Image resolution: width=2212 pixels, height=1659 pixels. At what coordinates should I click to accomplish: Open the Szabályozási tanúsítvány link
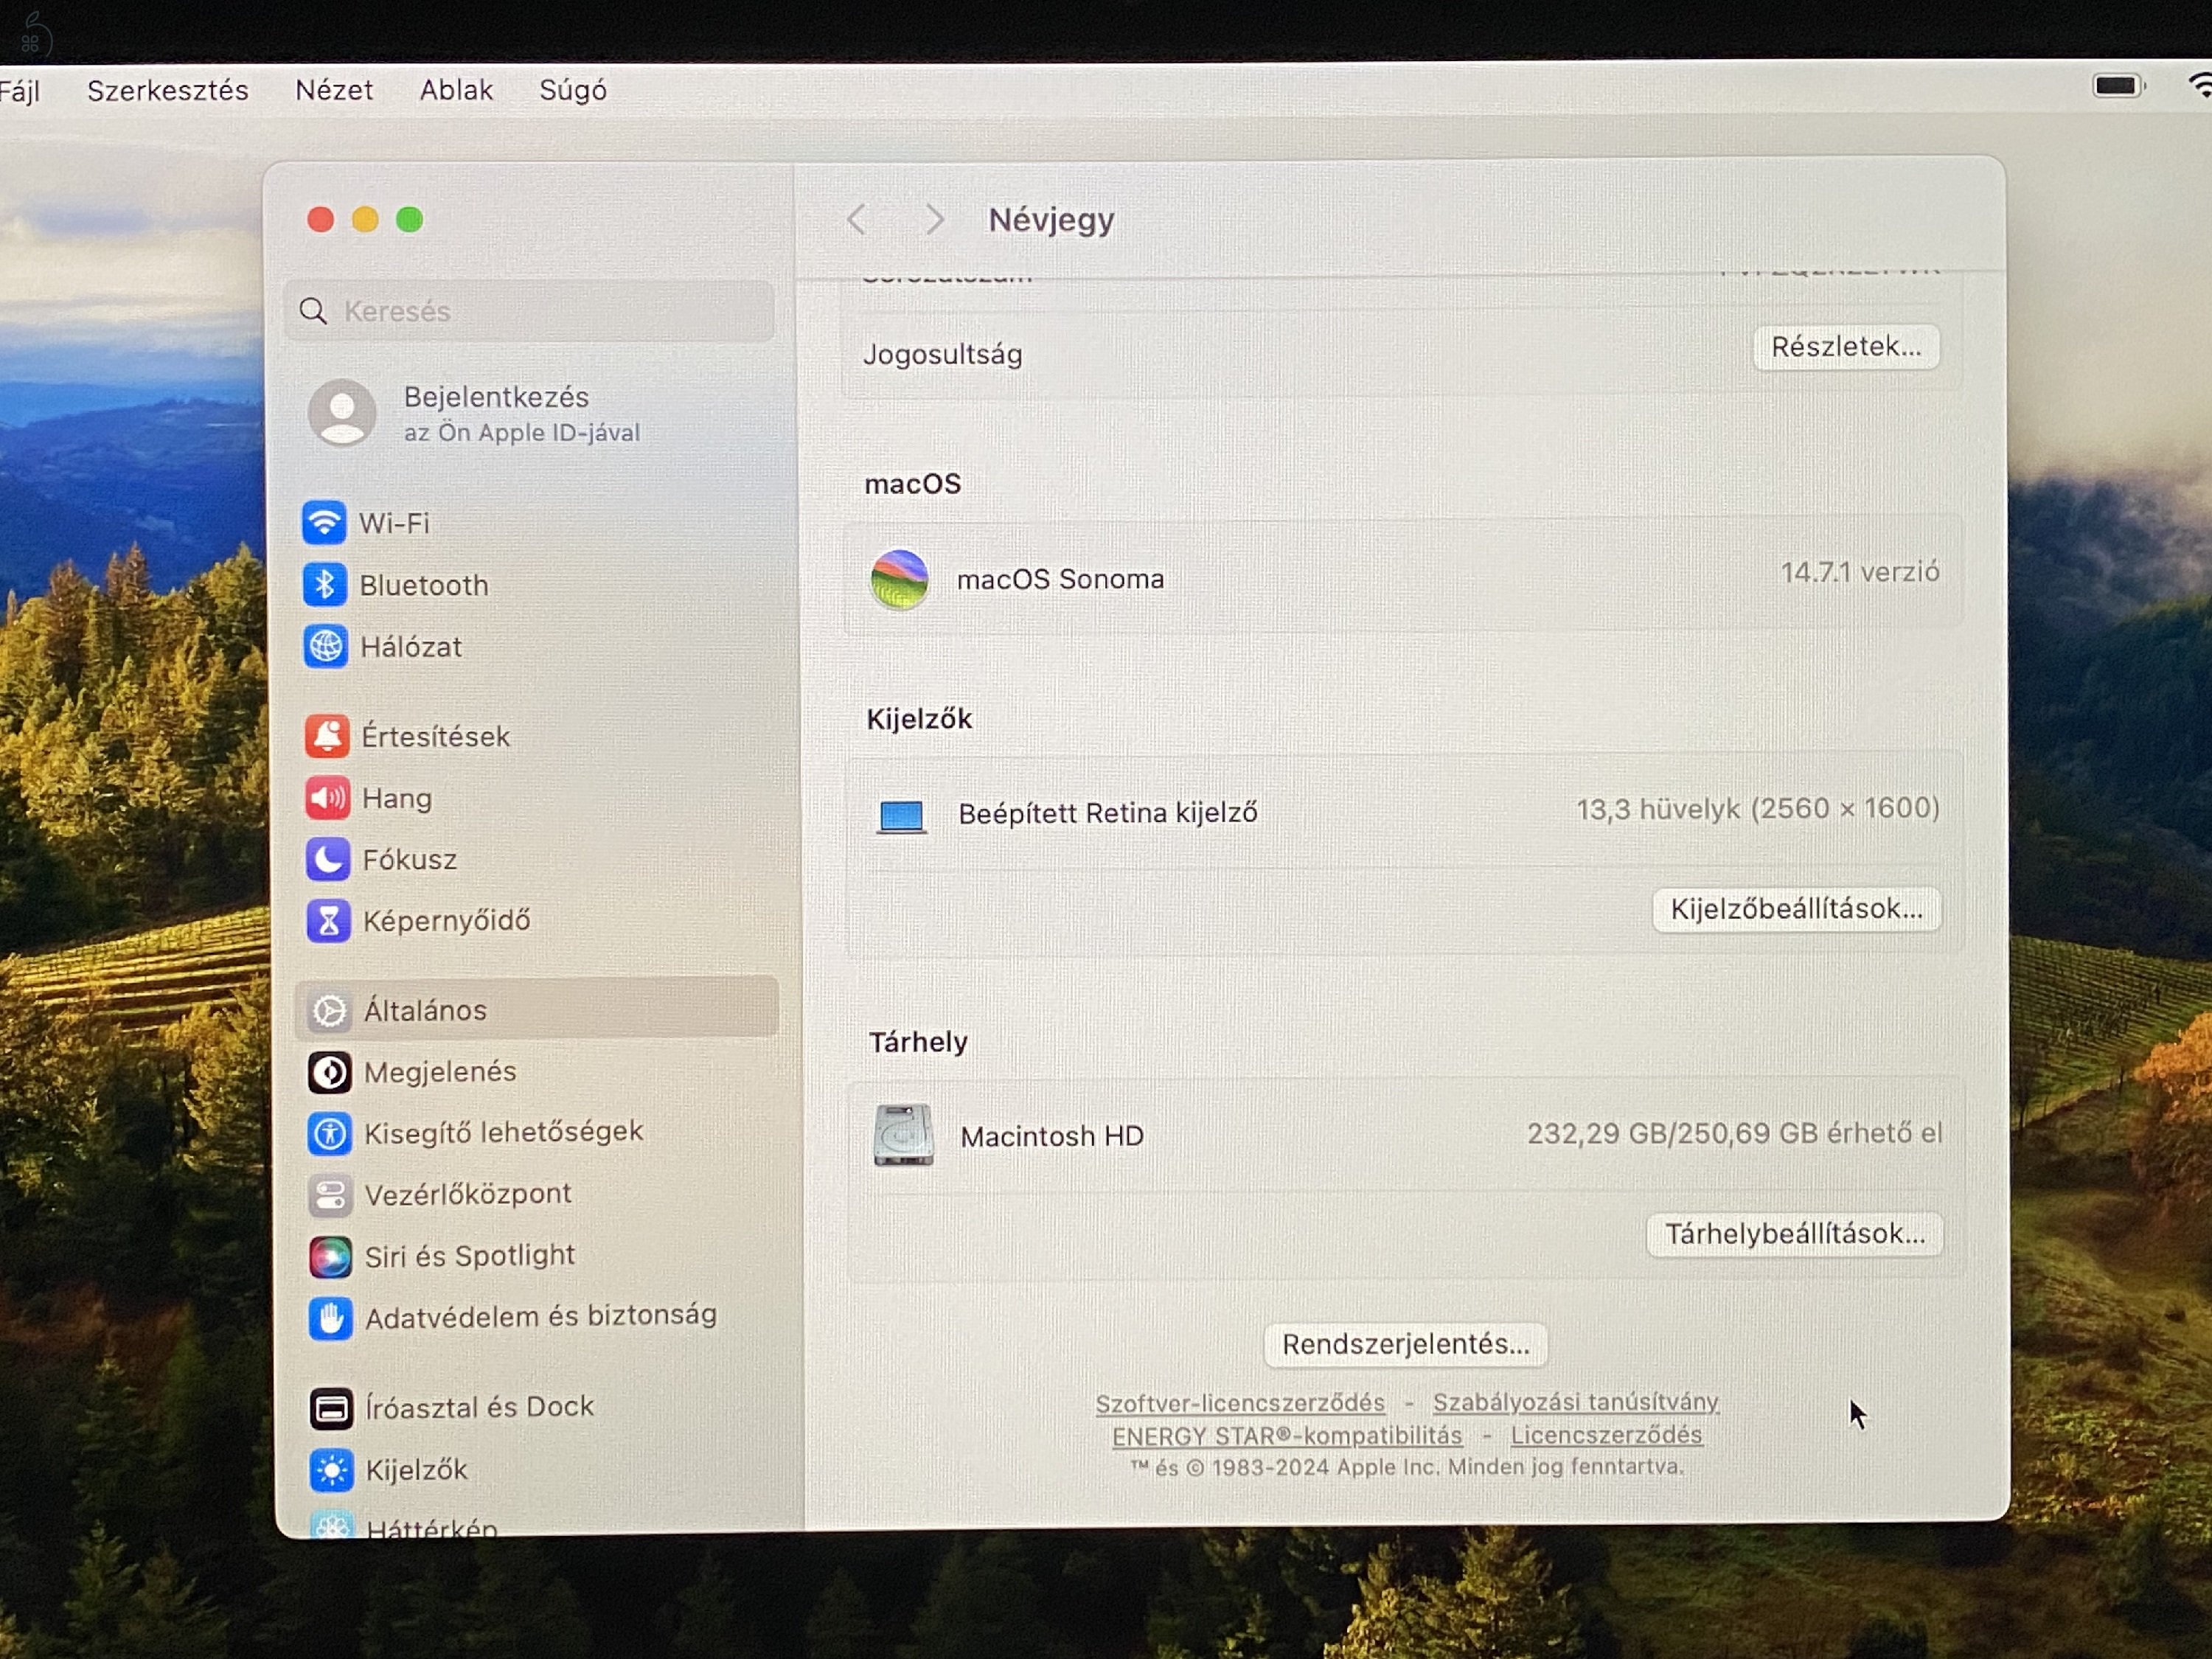[x=1576, y=1402]
